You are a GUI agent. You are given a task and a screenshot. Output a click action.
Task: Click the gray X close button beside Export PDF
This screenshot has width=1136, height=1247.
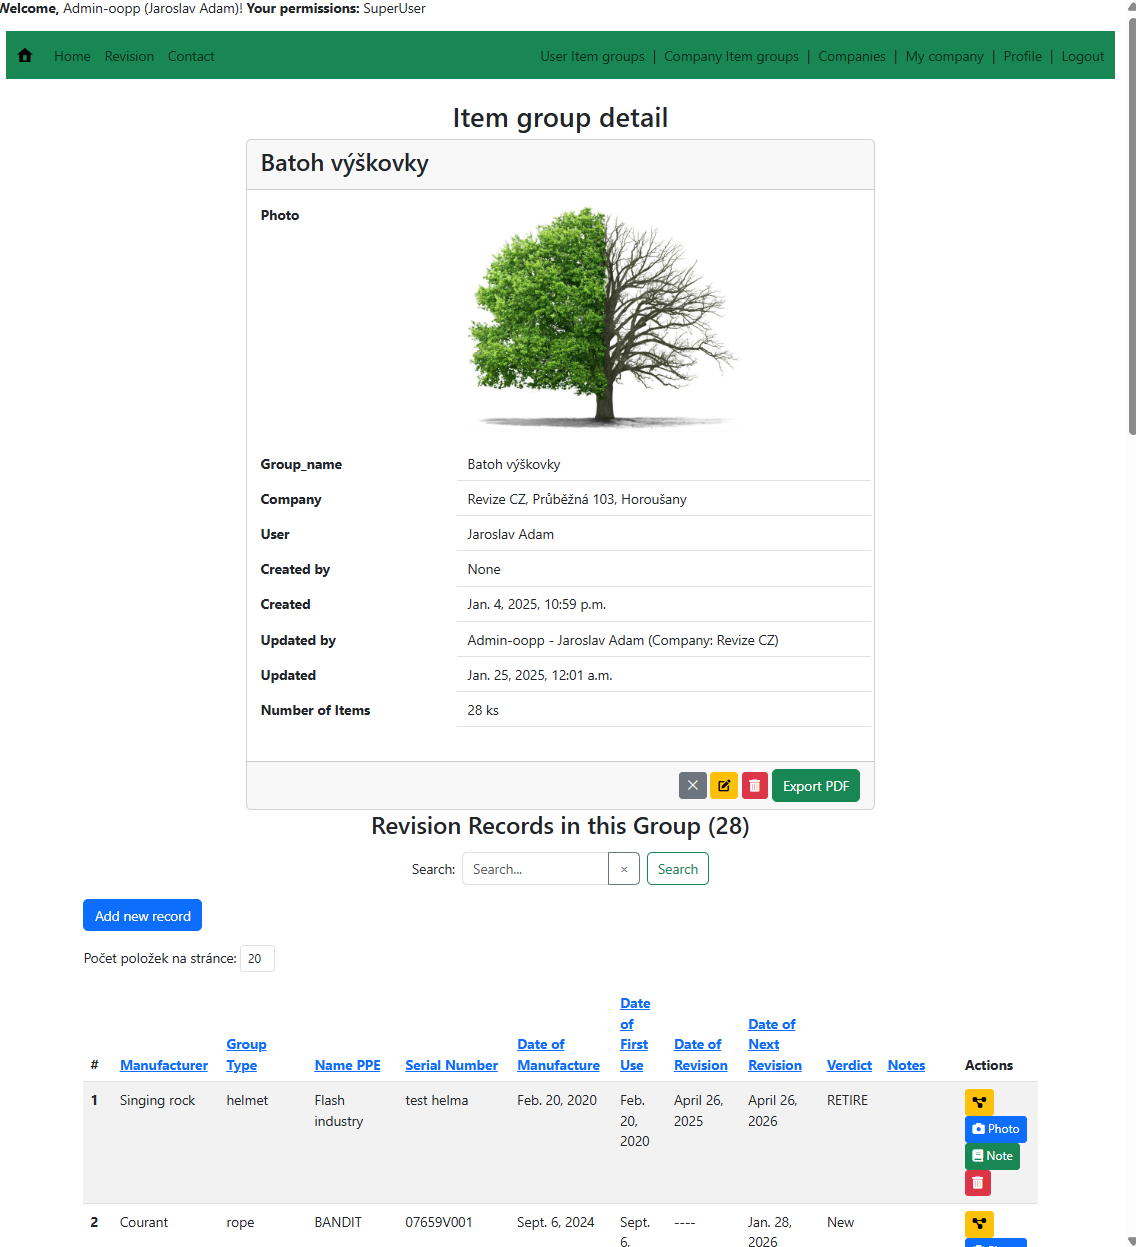pyautogui.click(x=692, y=786)
